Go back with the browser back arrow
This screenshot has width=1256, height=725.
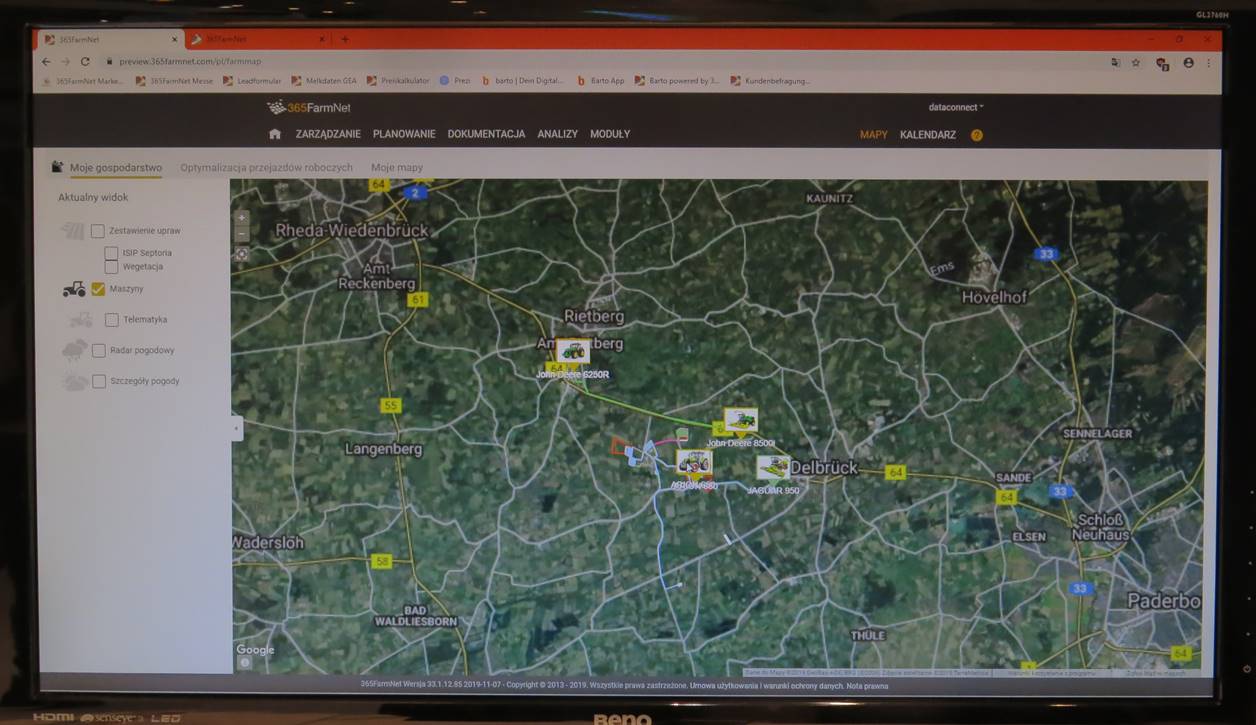pos(46,62)
